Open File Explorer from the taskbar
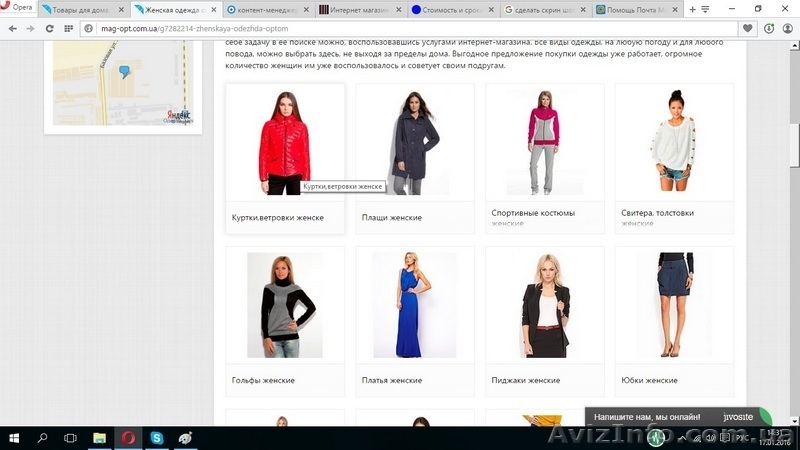 click(x=99, y=438)
